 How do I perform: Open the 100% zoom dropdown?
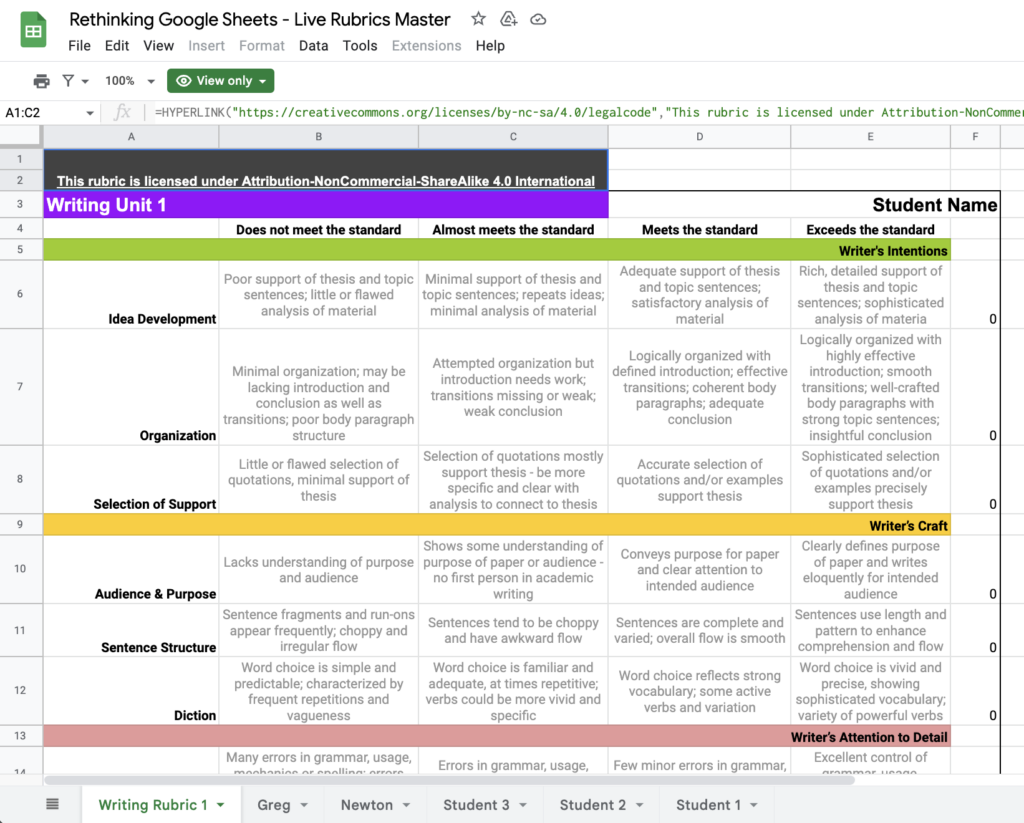[x=130, y=81]
